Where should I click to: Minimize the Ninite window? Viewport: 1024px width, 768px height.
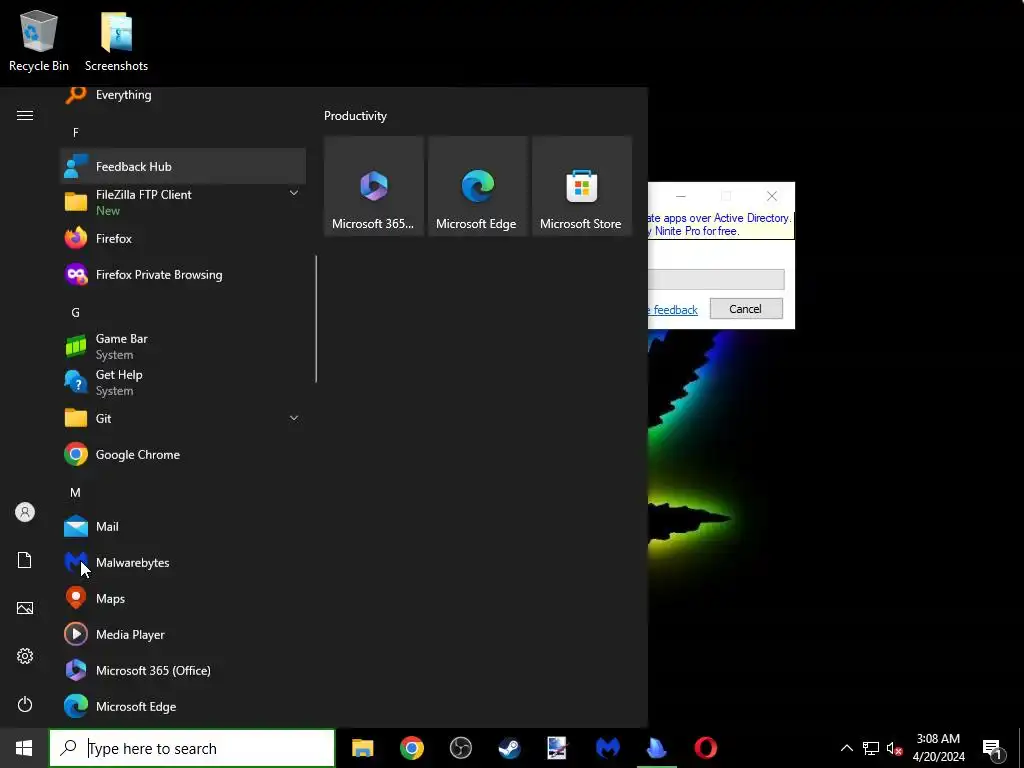pos(680,196)
